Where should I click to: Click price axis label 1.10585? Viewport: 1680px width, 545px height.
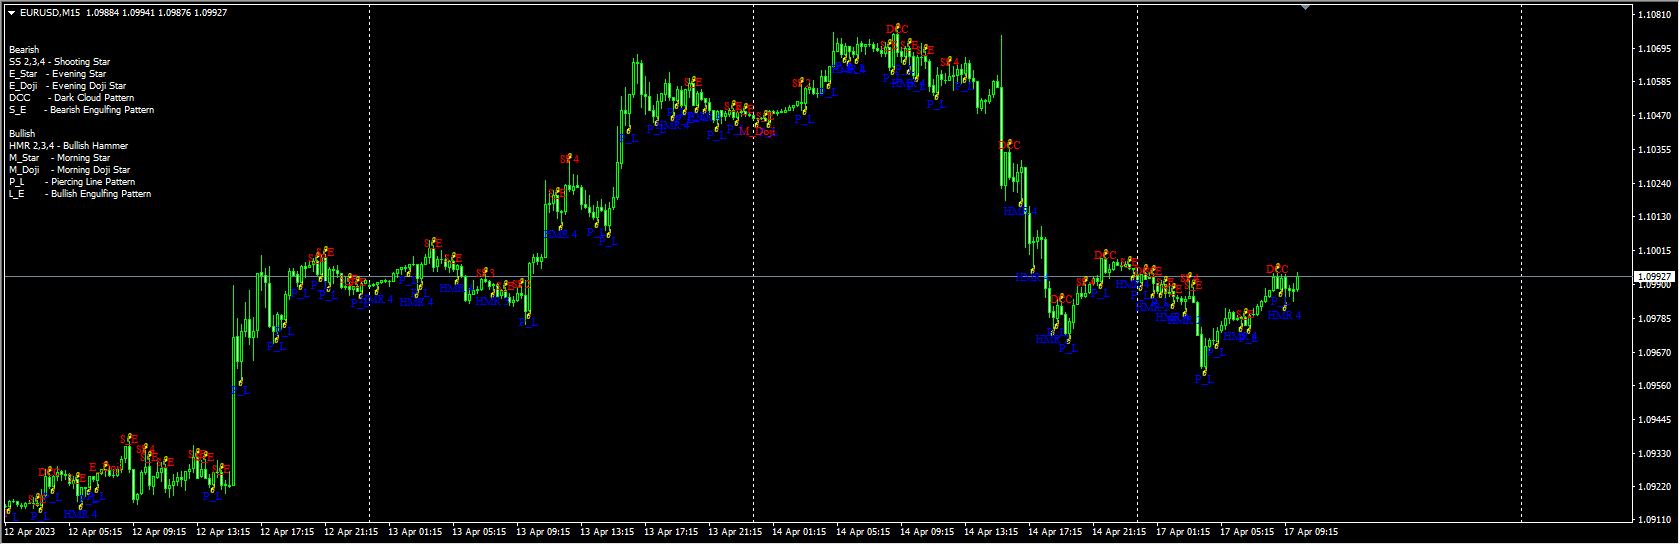[1655, 82]
